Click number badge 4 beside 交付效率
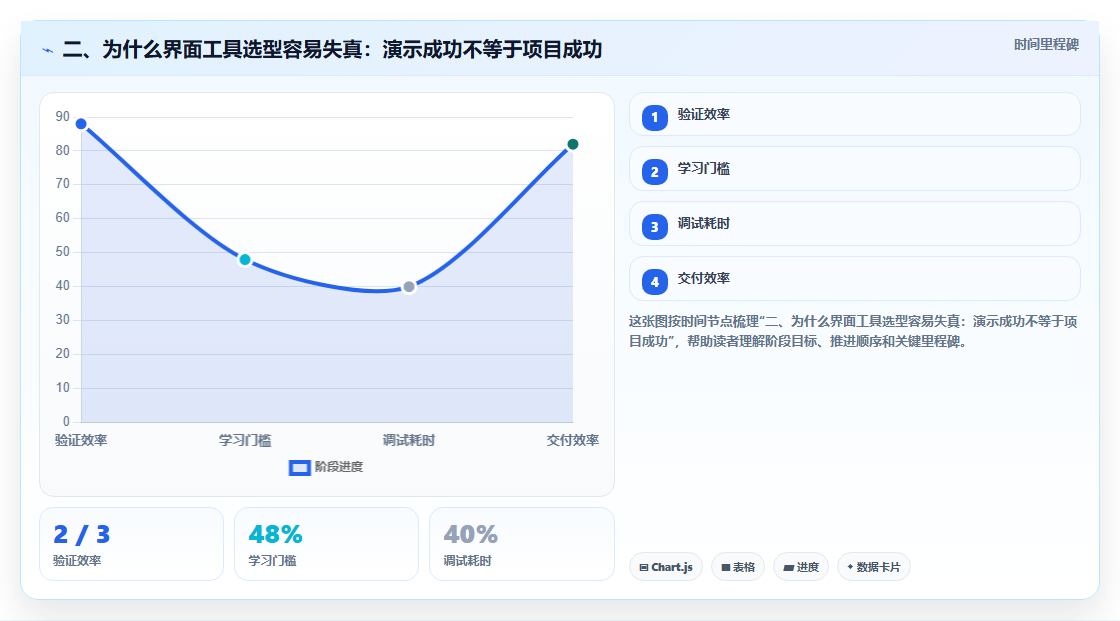Viewport: 1120px width, 621px height. click(x=654, y=282)
